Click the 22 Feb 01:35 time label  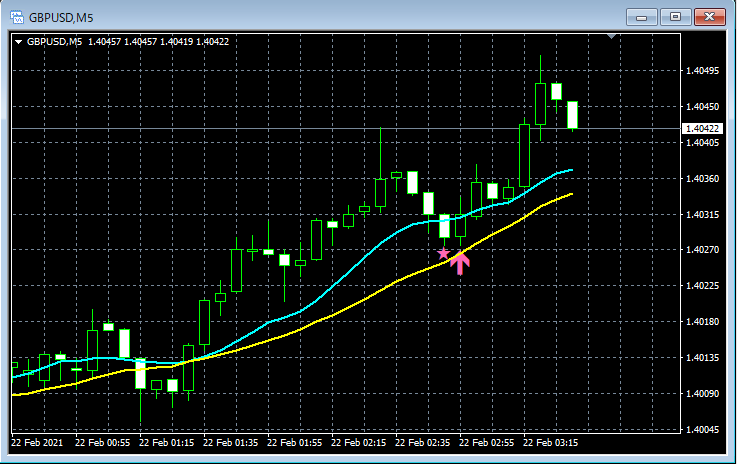click(230, 443)
